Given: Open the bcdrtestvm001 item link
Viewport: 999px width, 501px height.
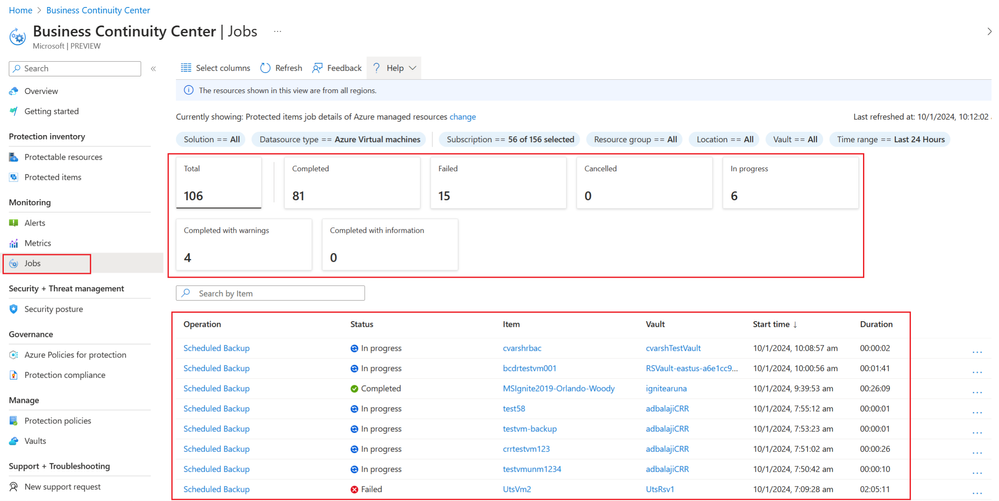Looking at the screenshot, I should (x=529, y=368).
